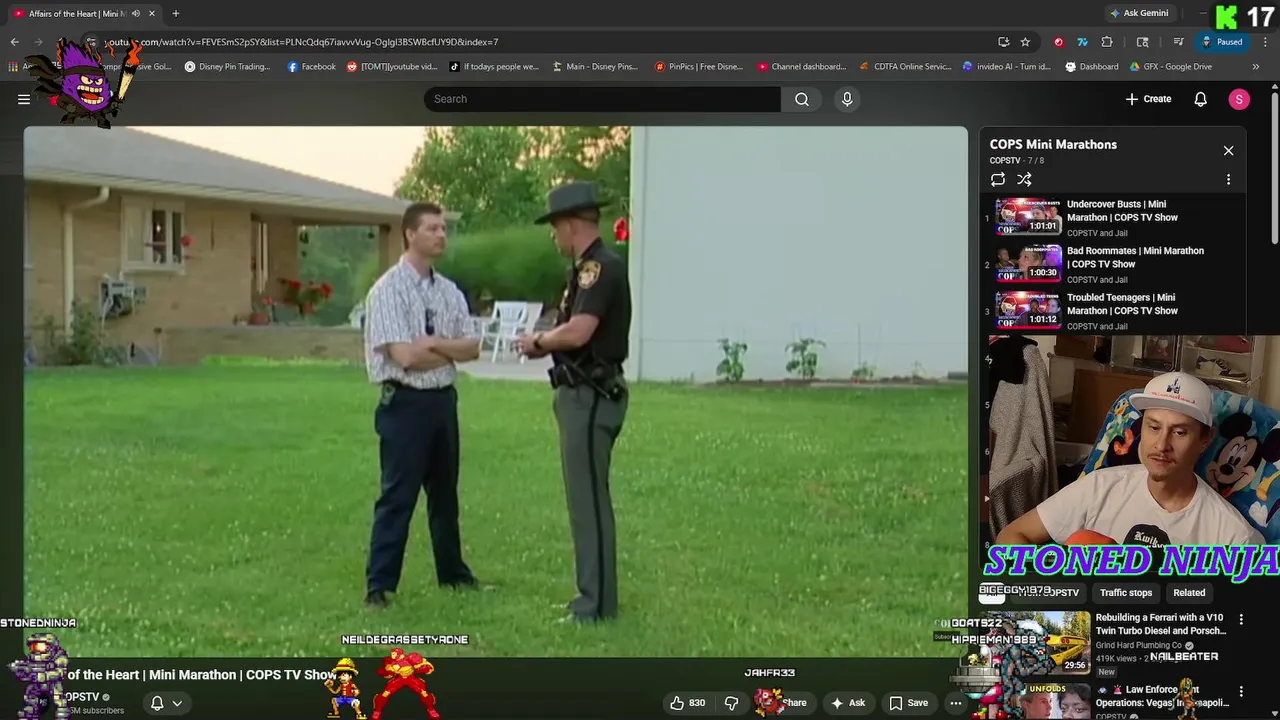Image resolution: width=1280 pixels, height=720 pixels.
Task: Open more actions ellipsis under video
Action: tap(956, 703)
